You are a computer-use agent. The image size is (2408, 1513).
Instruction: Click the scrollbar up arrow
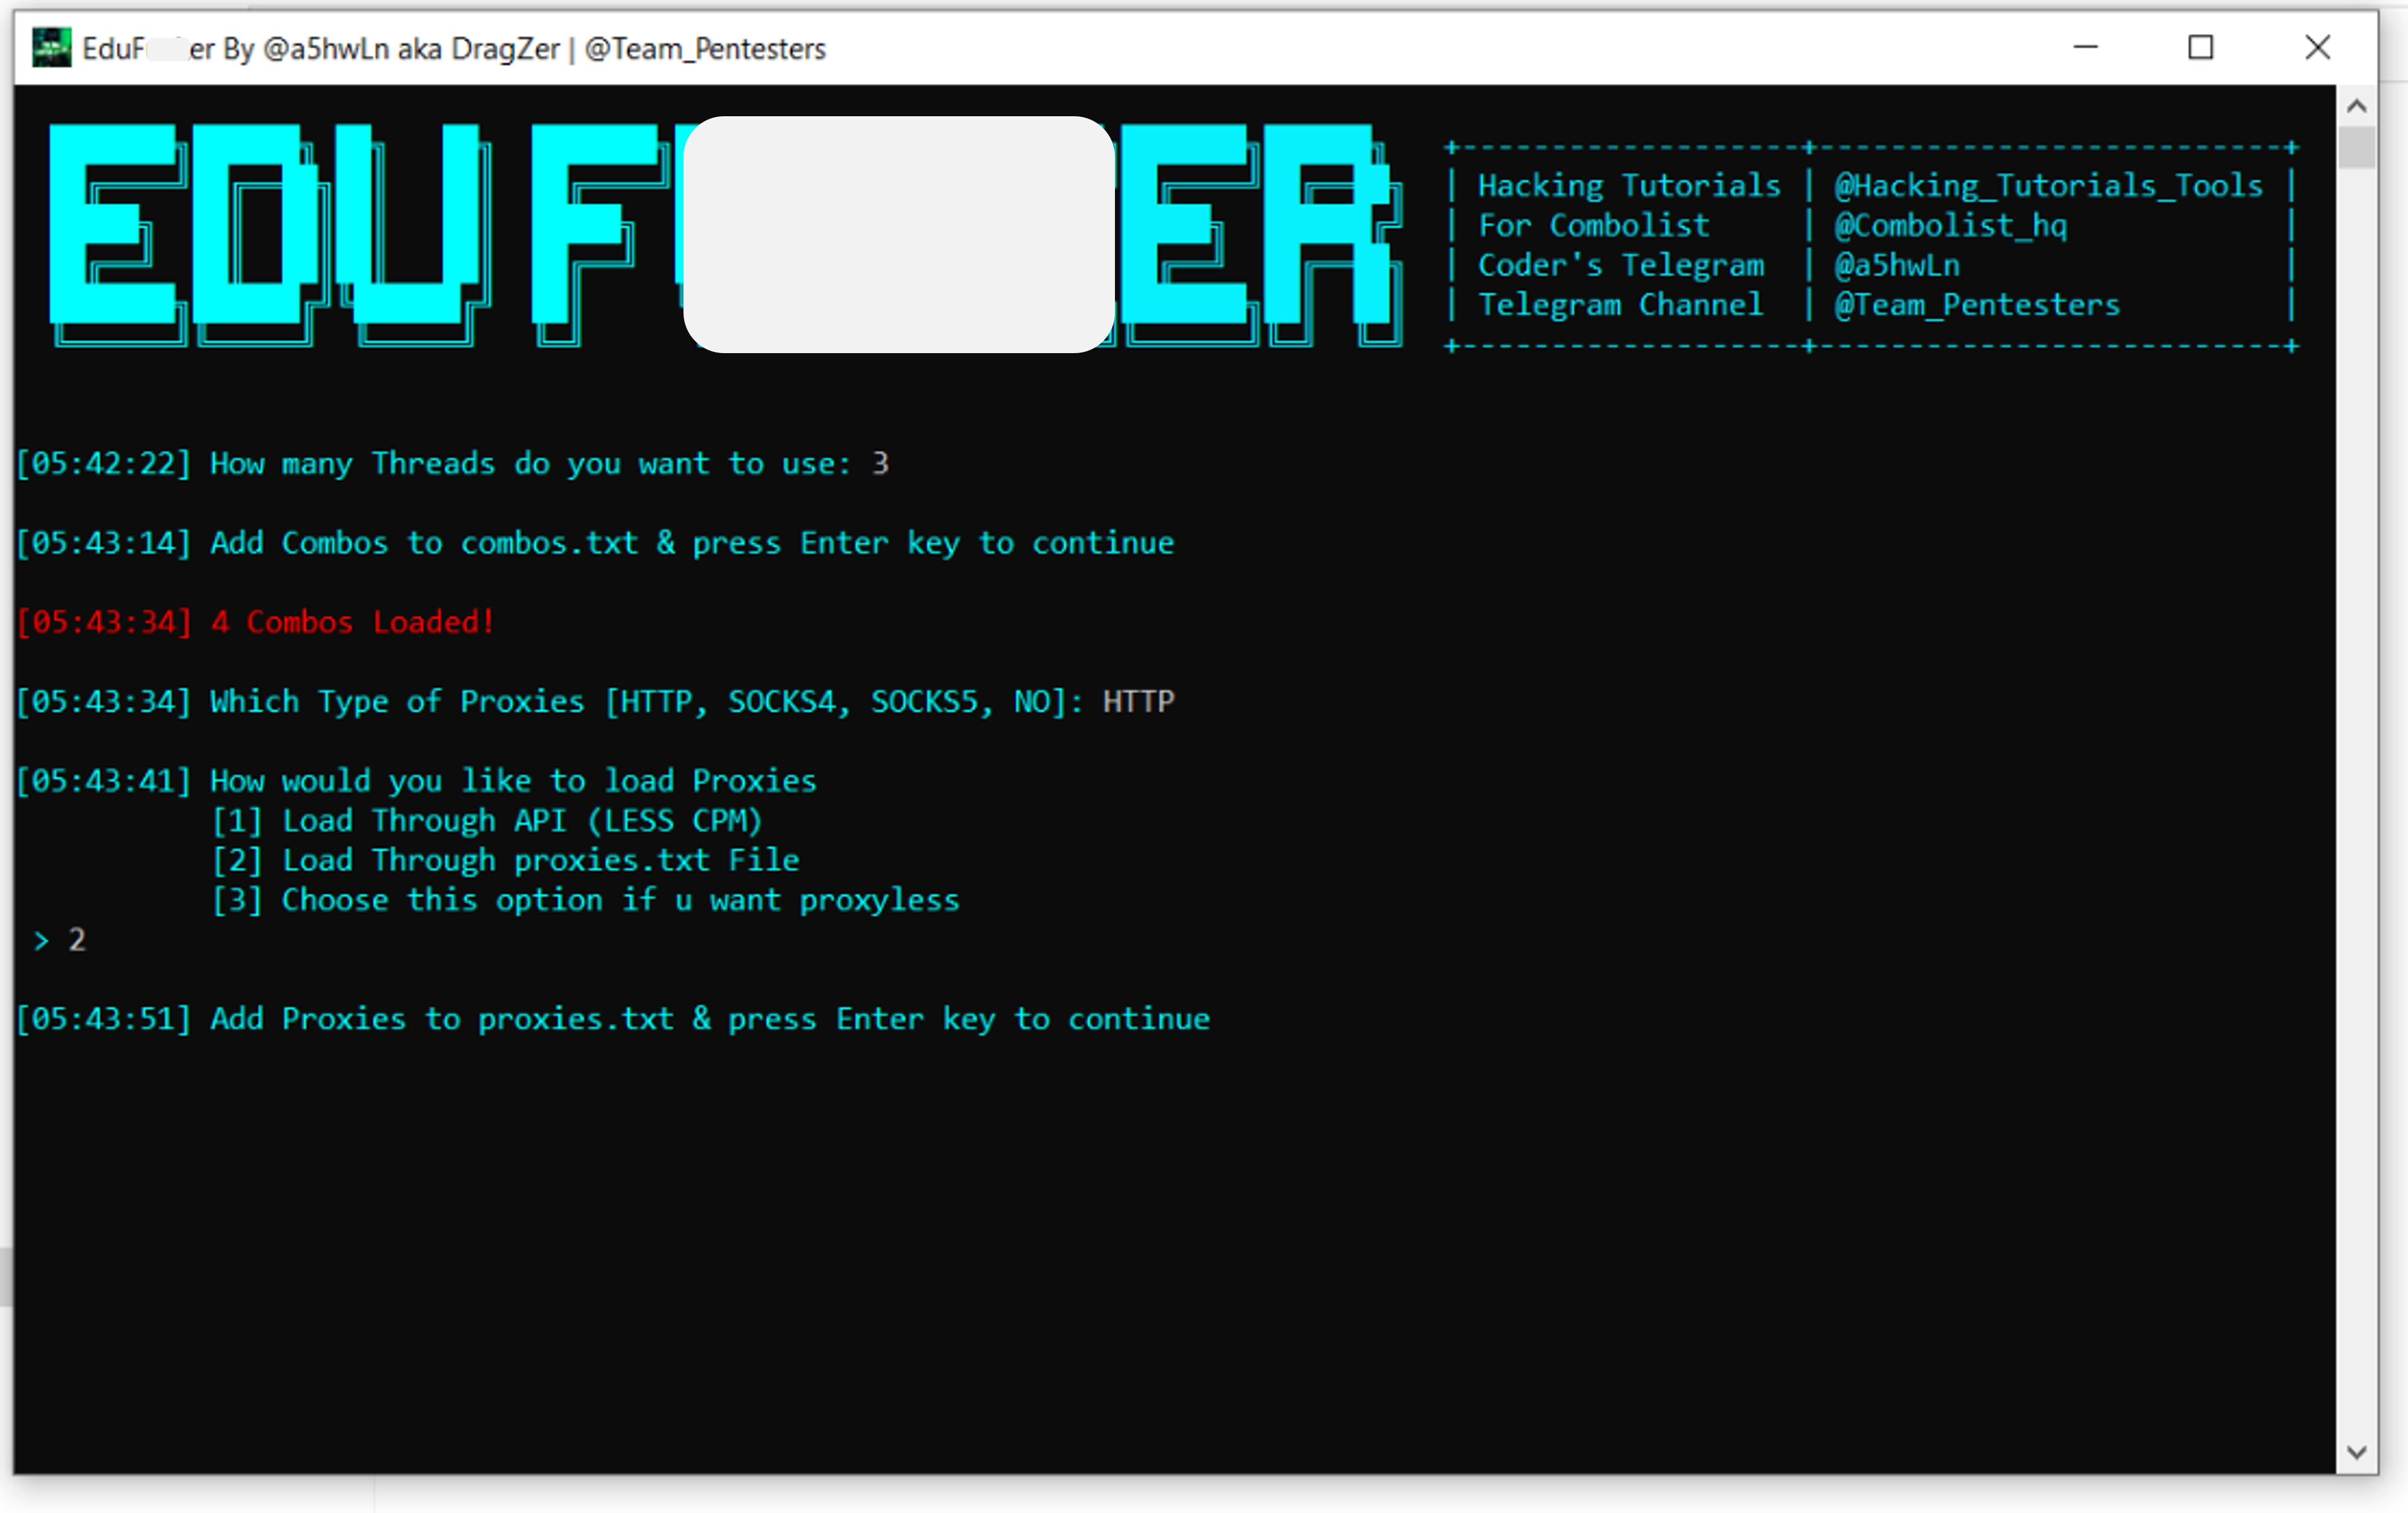click(2357, 106)
